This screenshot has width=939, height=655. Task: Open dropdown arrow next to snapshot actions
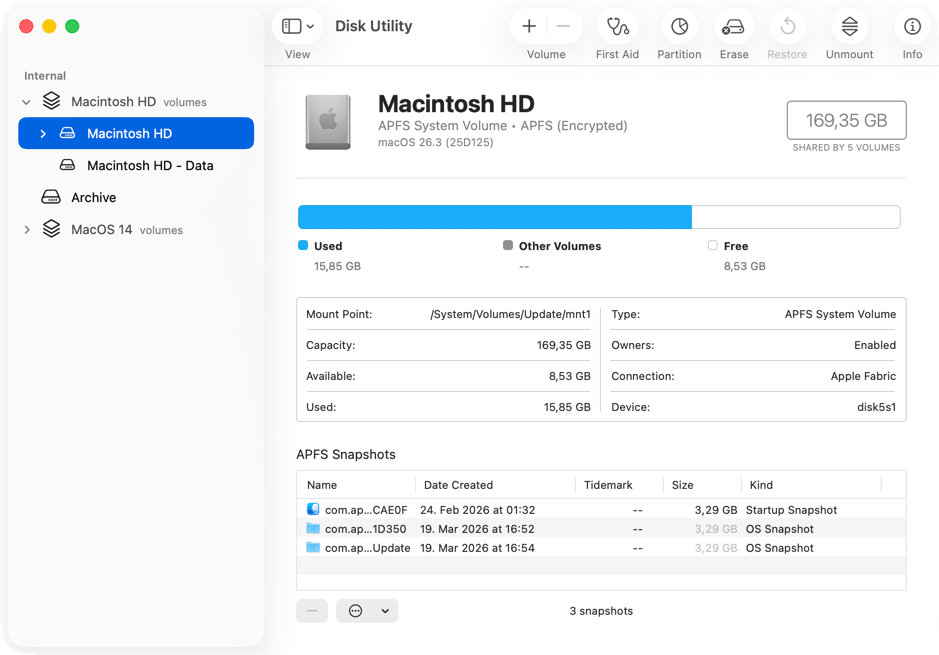(385, 611)
